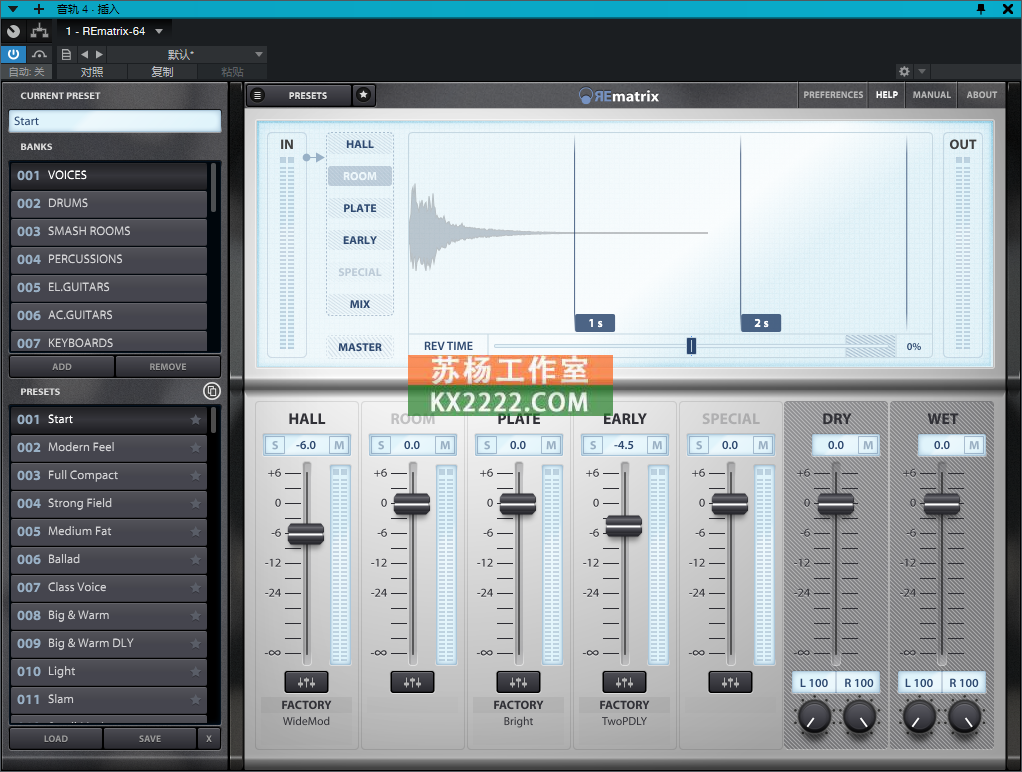Viewport: 1022px width, 772px height.
Task: Select the MASTER section button
Action: coord(360,347)
